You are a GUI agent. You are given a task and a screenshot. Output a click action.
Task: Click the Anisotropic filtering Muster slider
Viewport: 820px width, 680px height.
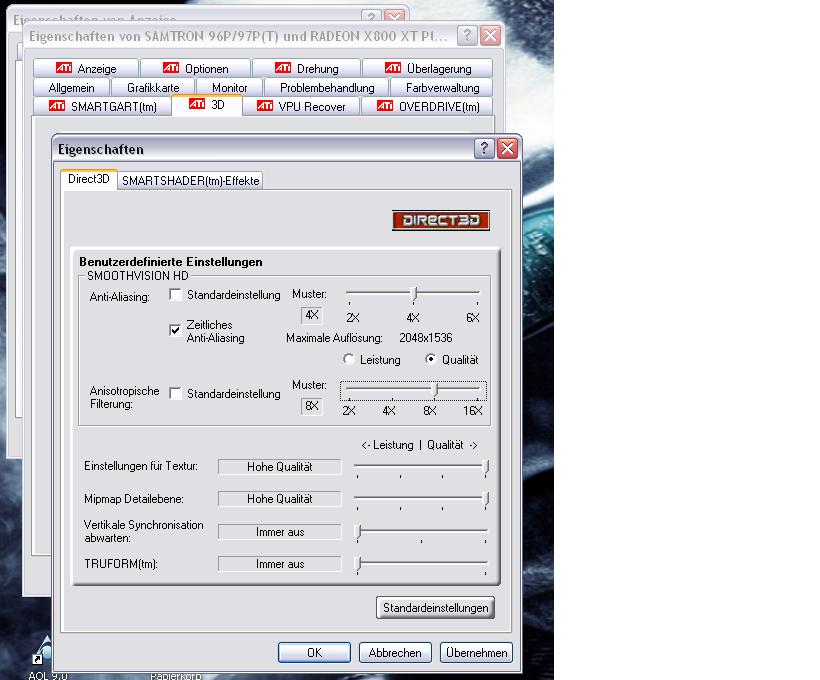coord(413,391)
